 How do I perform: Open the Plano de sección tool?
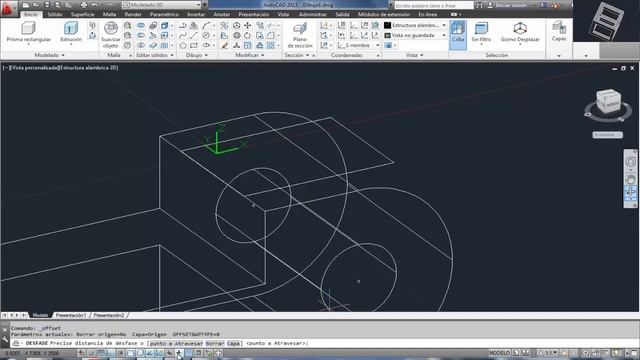click(x=300, y=35)
